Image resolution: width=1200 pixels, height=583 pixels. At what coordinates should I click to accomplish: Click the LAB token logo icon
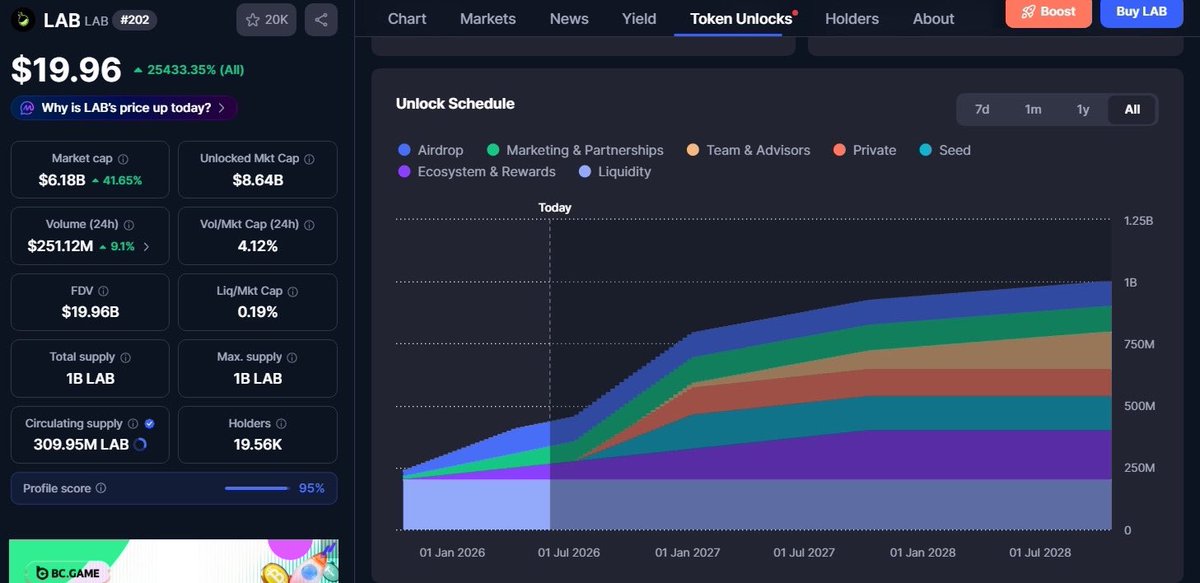coord(22,19)
